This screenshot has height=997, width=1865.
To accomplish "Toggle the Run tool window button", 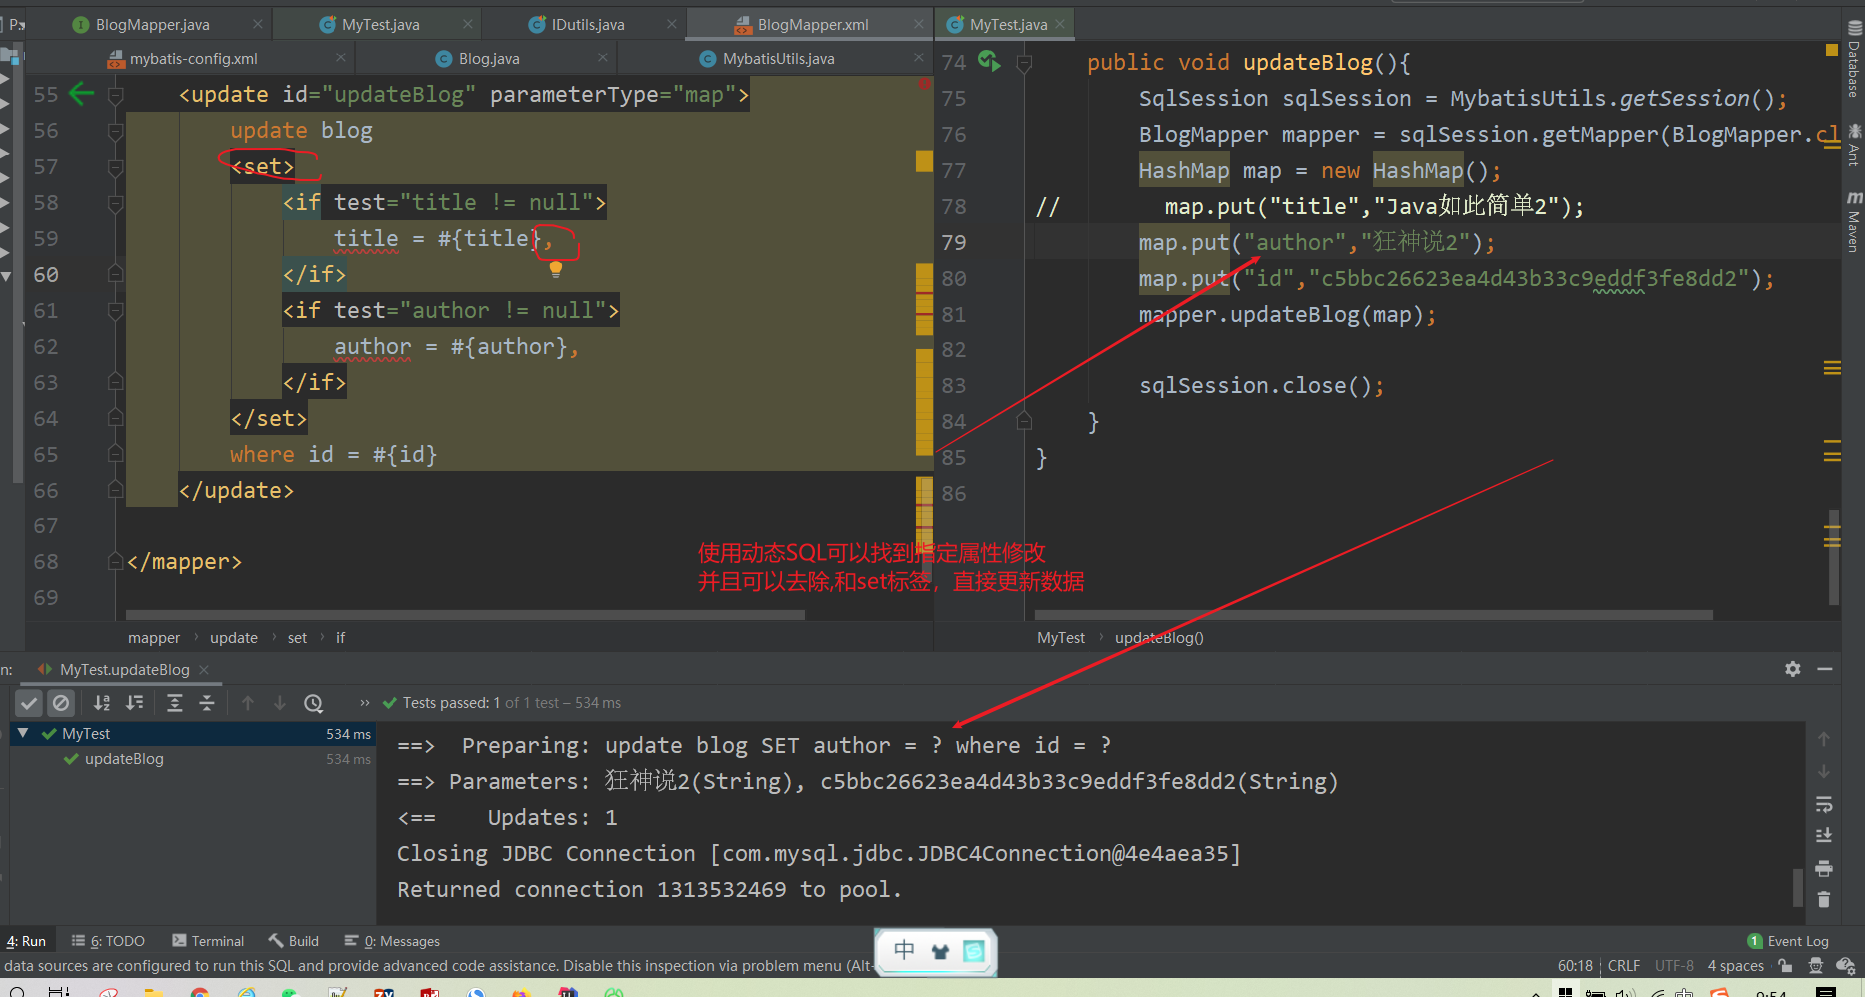I will tap(26, 941).
